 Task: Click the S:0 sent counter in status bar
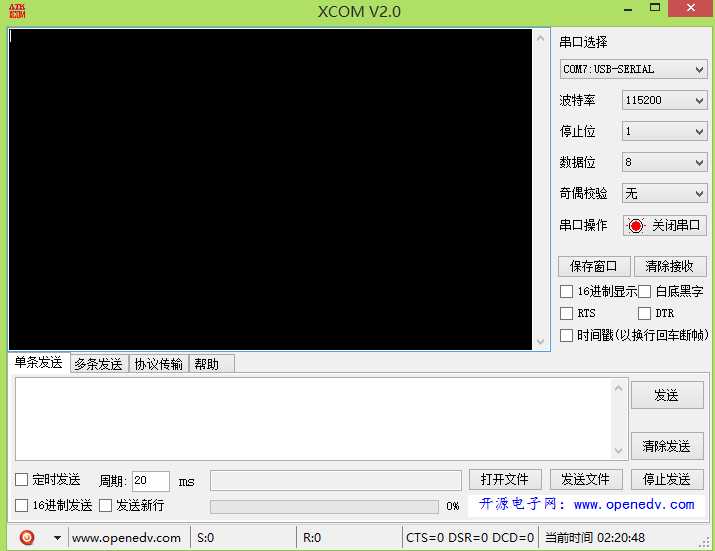click(x=206, y=538)
